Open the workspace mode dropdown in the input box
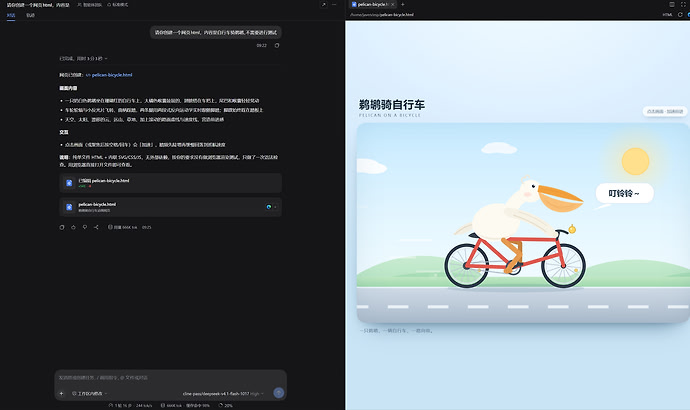Screen dimensions: 690x410 pyautogui.click(x=90, y=393)
